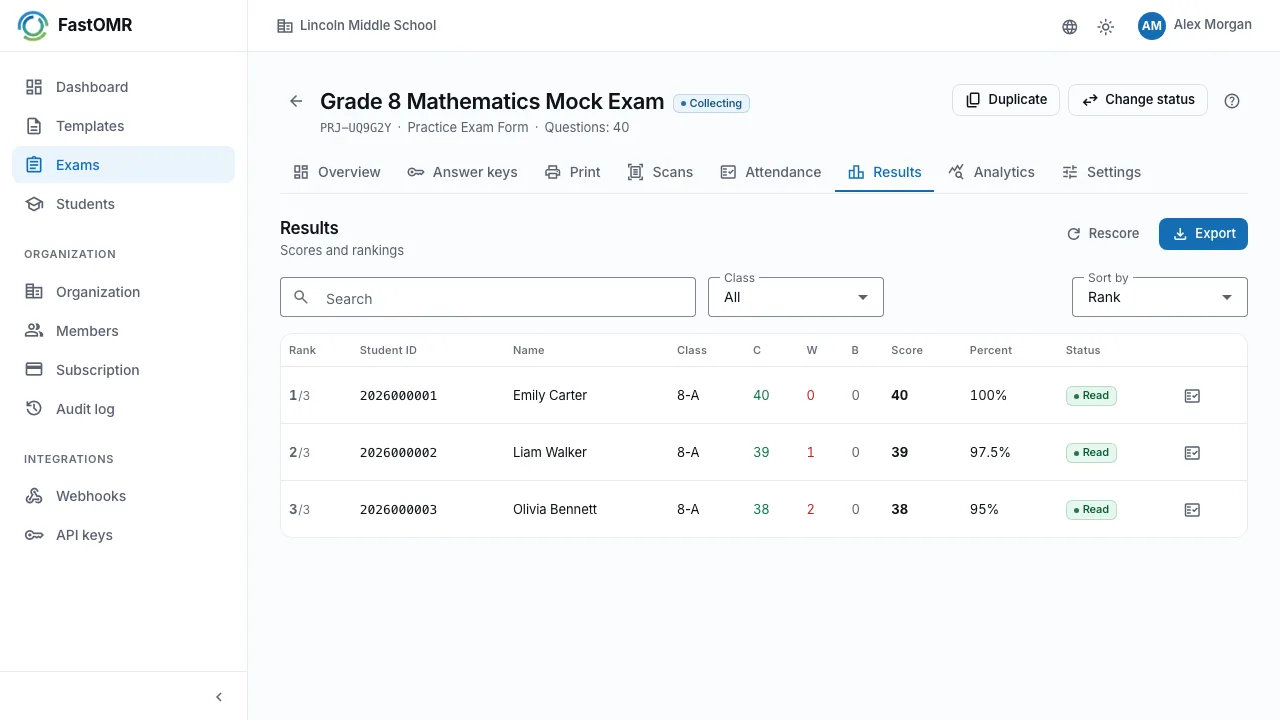Open the exam Settings tab
This screenshot has width=1280, height=720.
click(1101, 172)
